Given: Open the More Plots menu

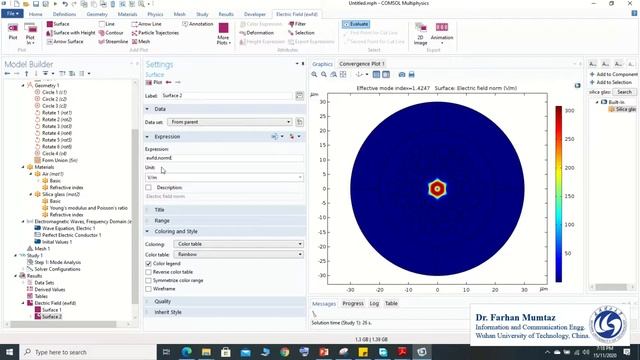Looking at the screenshot, I should pos(223,33).
